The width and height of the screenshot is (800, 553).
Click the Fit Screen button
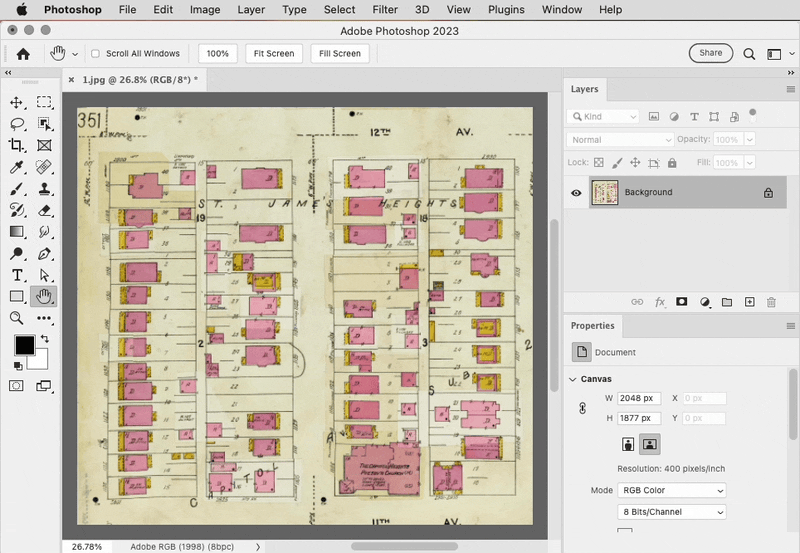274,54
